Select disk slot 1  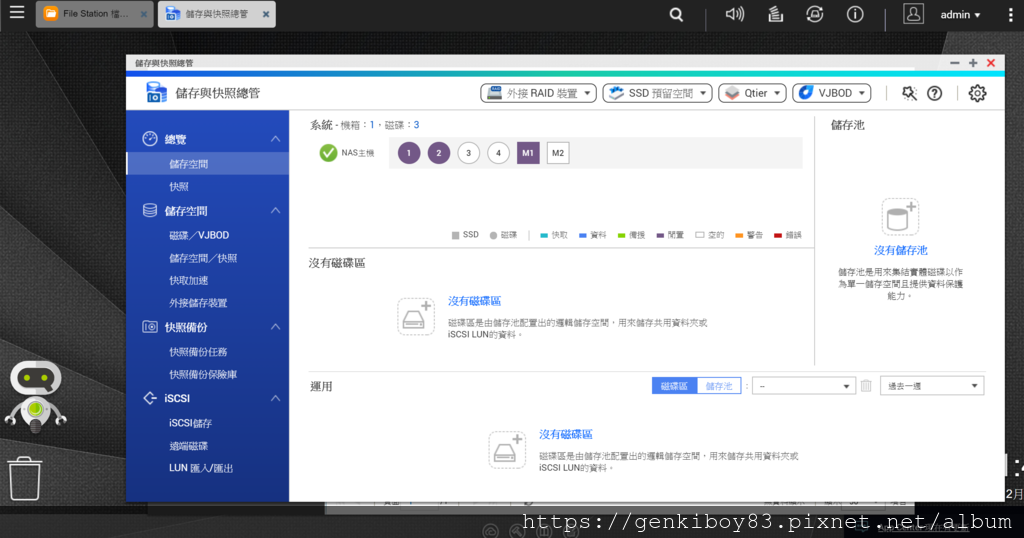point(409,153)
